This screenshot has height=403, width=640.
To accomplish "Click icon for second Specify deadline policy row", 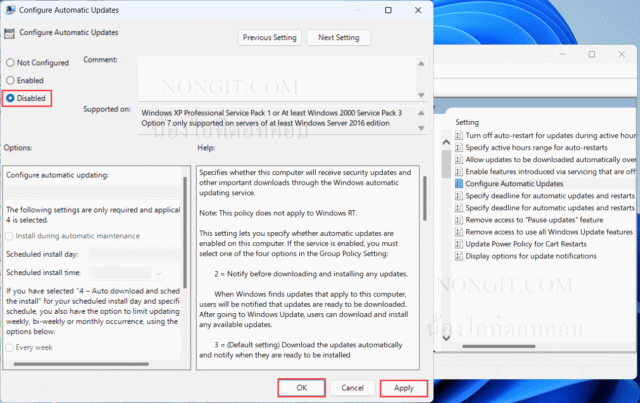I will pos(459,208).
